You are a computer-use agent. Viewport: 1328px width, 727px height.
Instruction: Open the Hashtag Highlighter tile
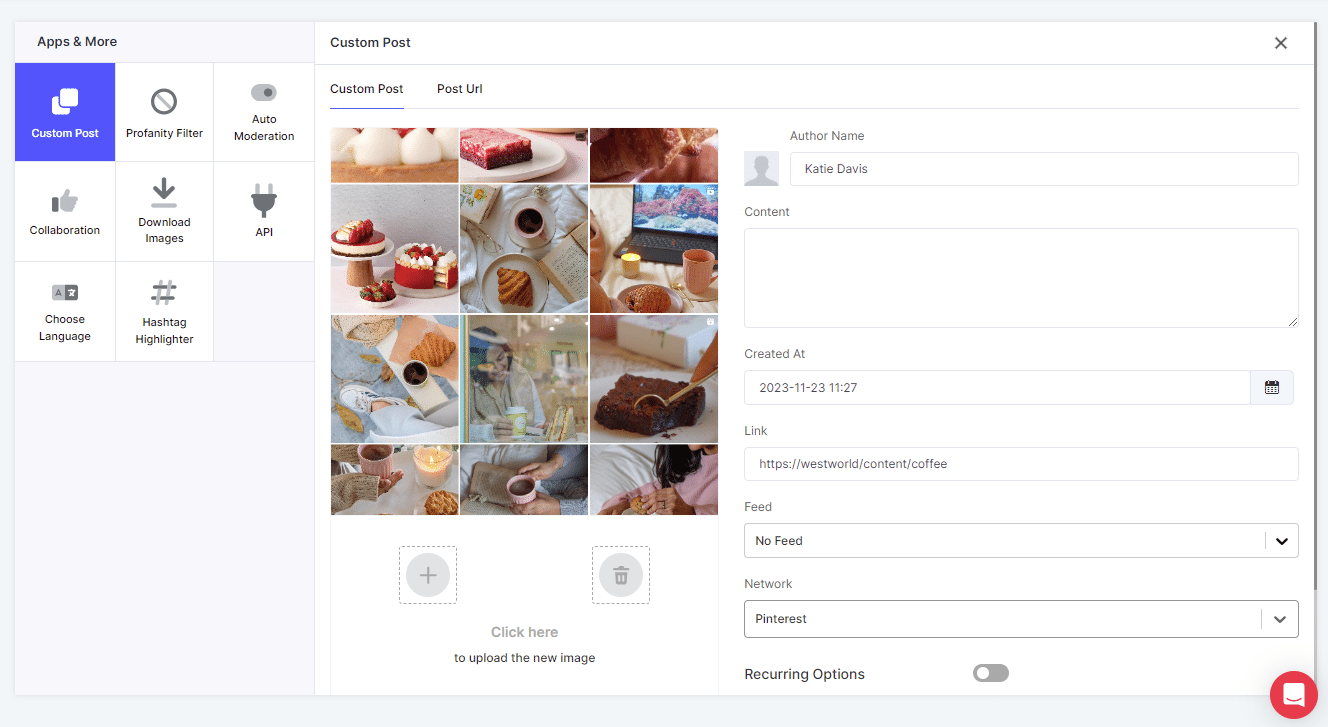tap(164, 311)
